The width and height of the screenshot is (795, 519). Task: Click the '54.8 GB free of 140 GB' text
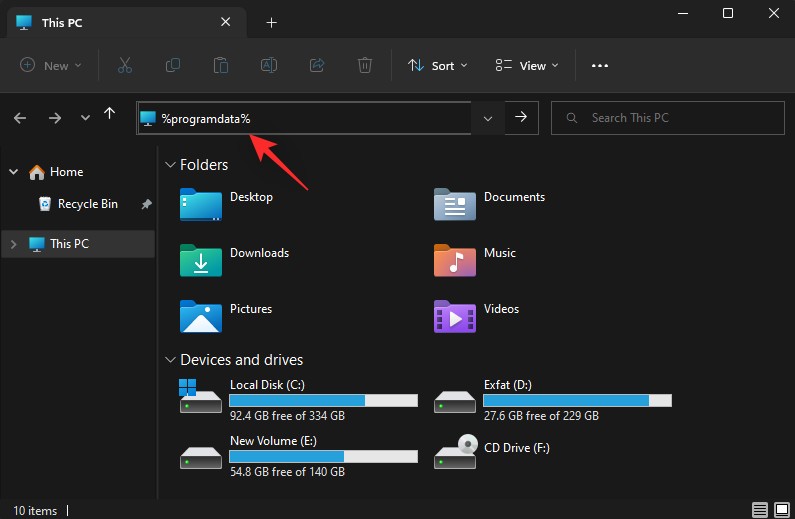pyautogui.click(x=287, y=472)
